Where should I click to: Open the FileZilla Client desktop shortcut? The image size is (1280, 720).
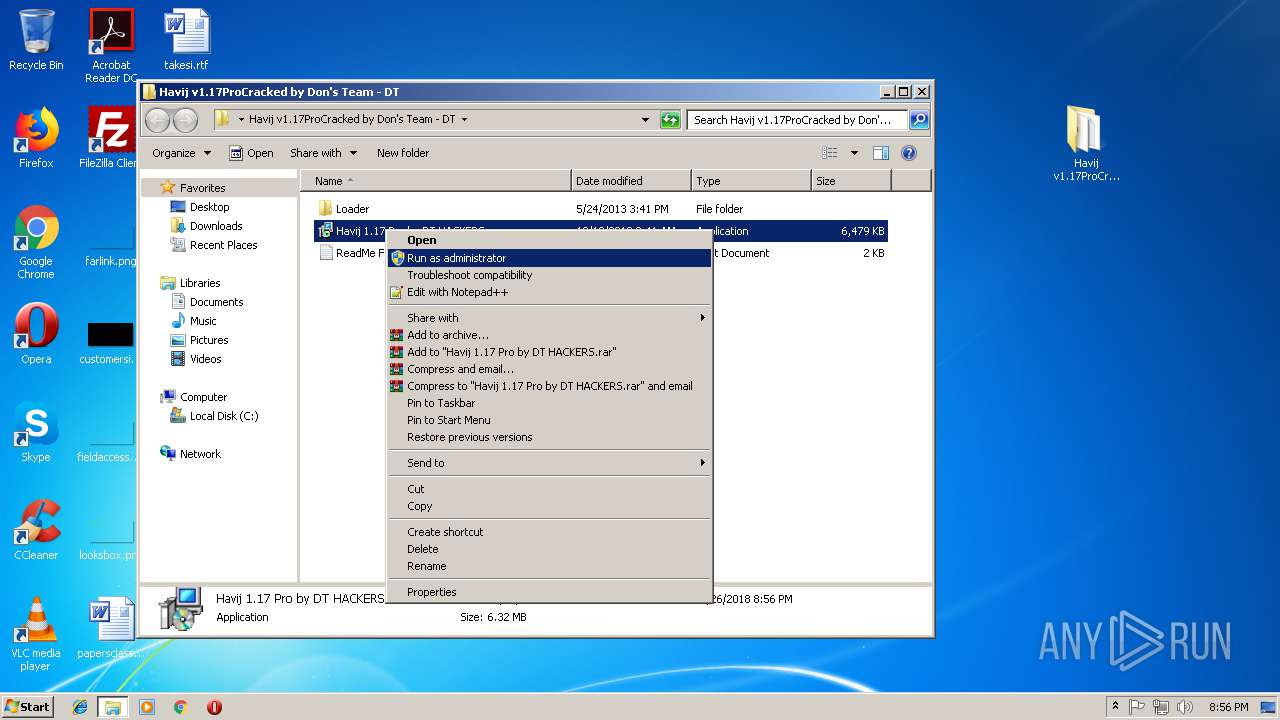(x=108, y=138)
